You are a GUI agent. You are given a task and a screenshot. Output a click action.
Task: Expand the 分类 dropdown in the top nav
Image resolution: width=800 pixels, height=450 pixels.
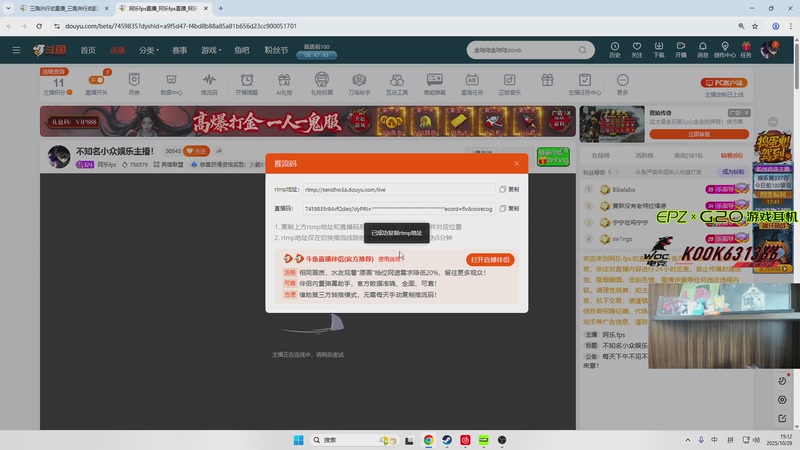pos(149,50)
